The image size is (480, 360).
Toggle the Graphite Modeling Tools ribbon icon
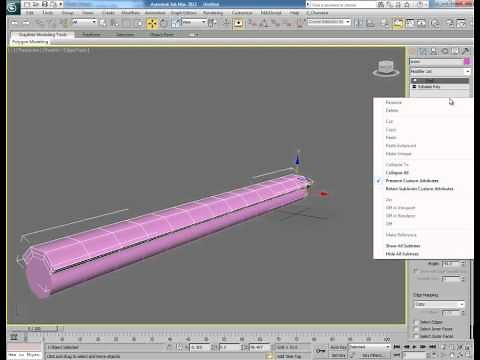click(x=398, y=23)
